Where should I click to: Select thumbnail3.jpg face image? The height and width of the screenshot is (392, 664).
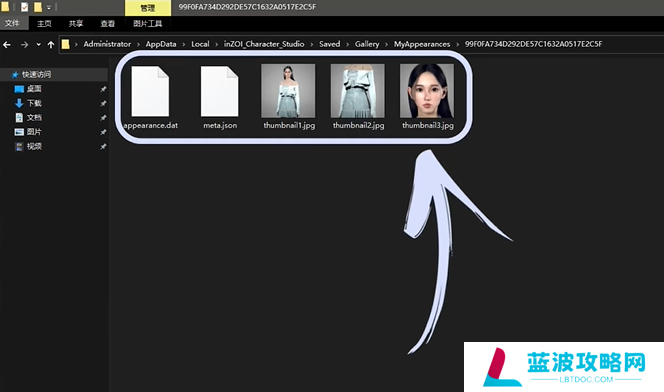pyautogui.click(x=427, y=97)
